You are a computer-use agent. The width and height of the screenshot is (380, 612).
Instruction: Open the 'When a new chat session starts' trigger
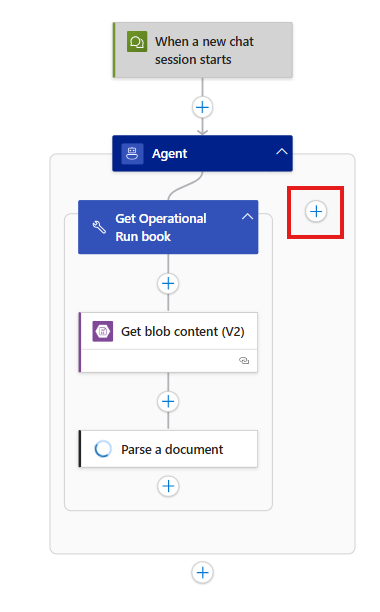(x=202, y=50)
